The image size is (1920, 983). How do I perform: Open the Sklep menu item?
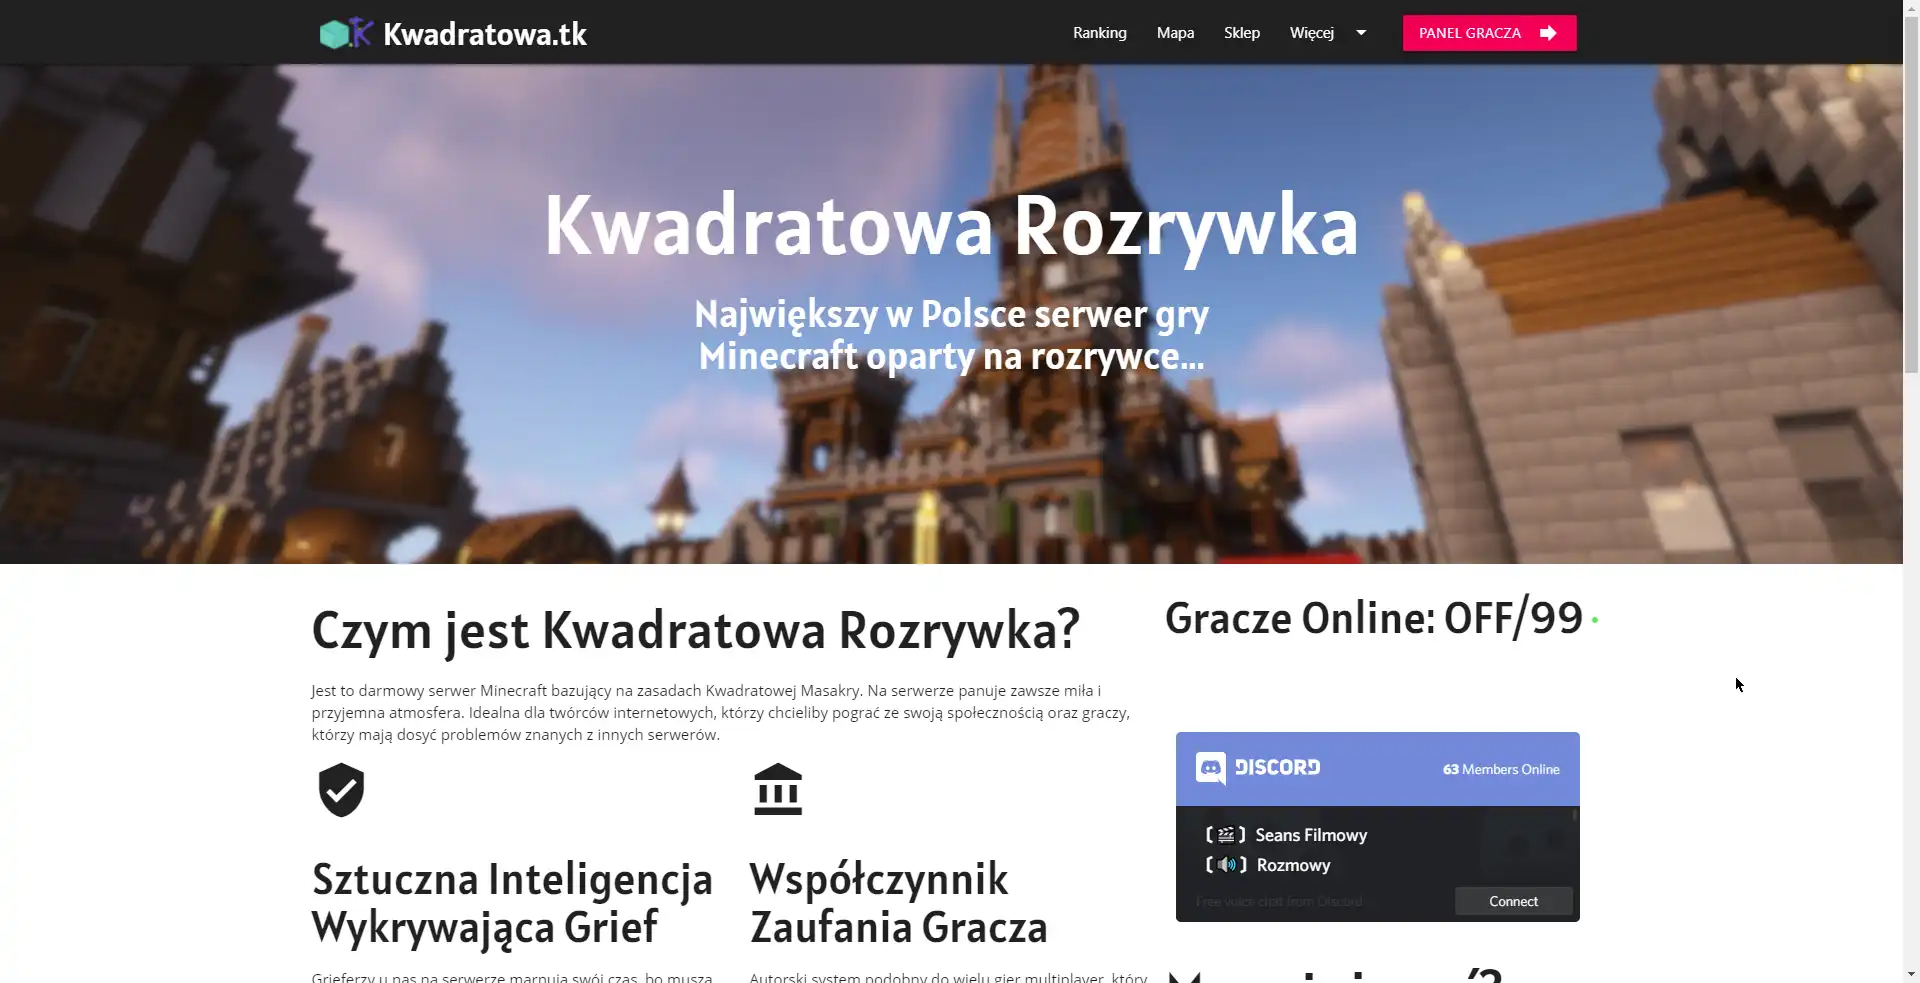pos(1241,32)
